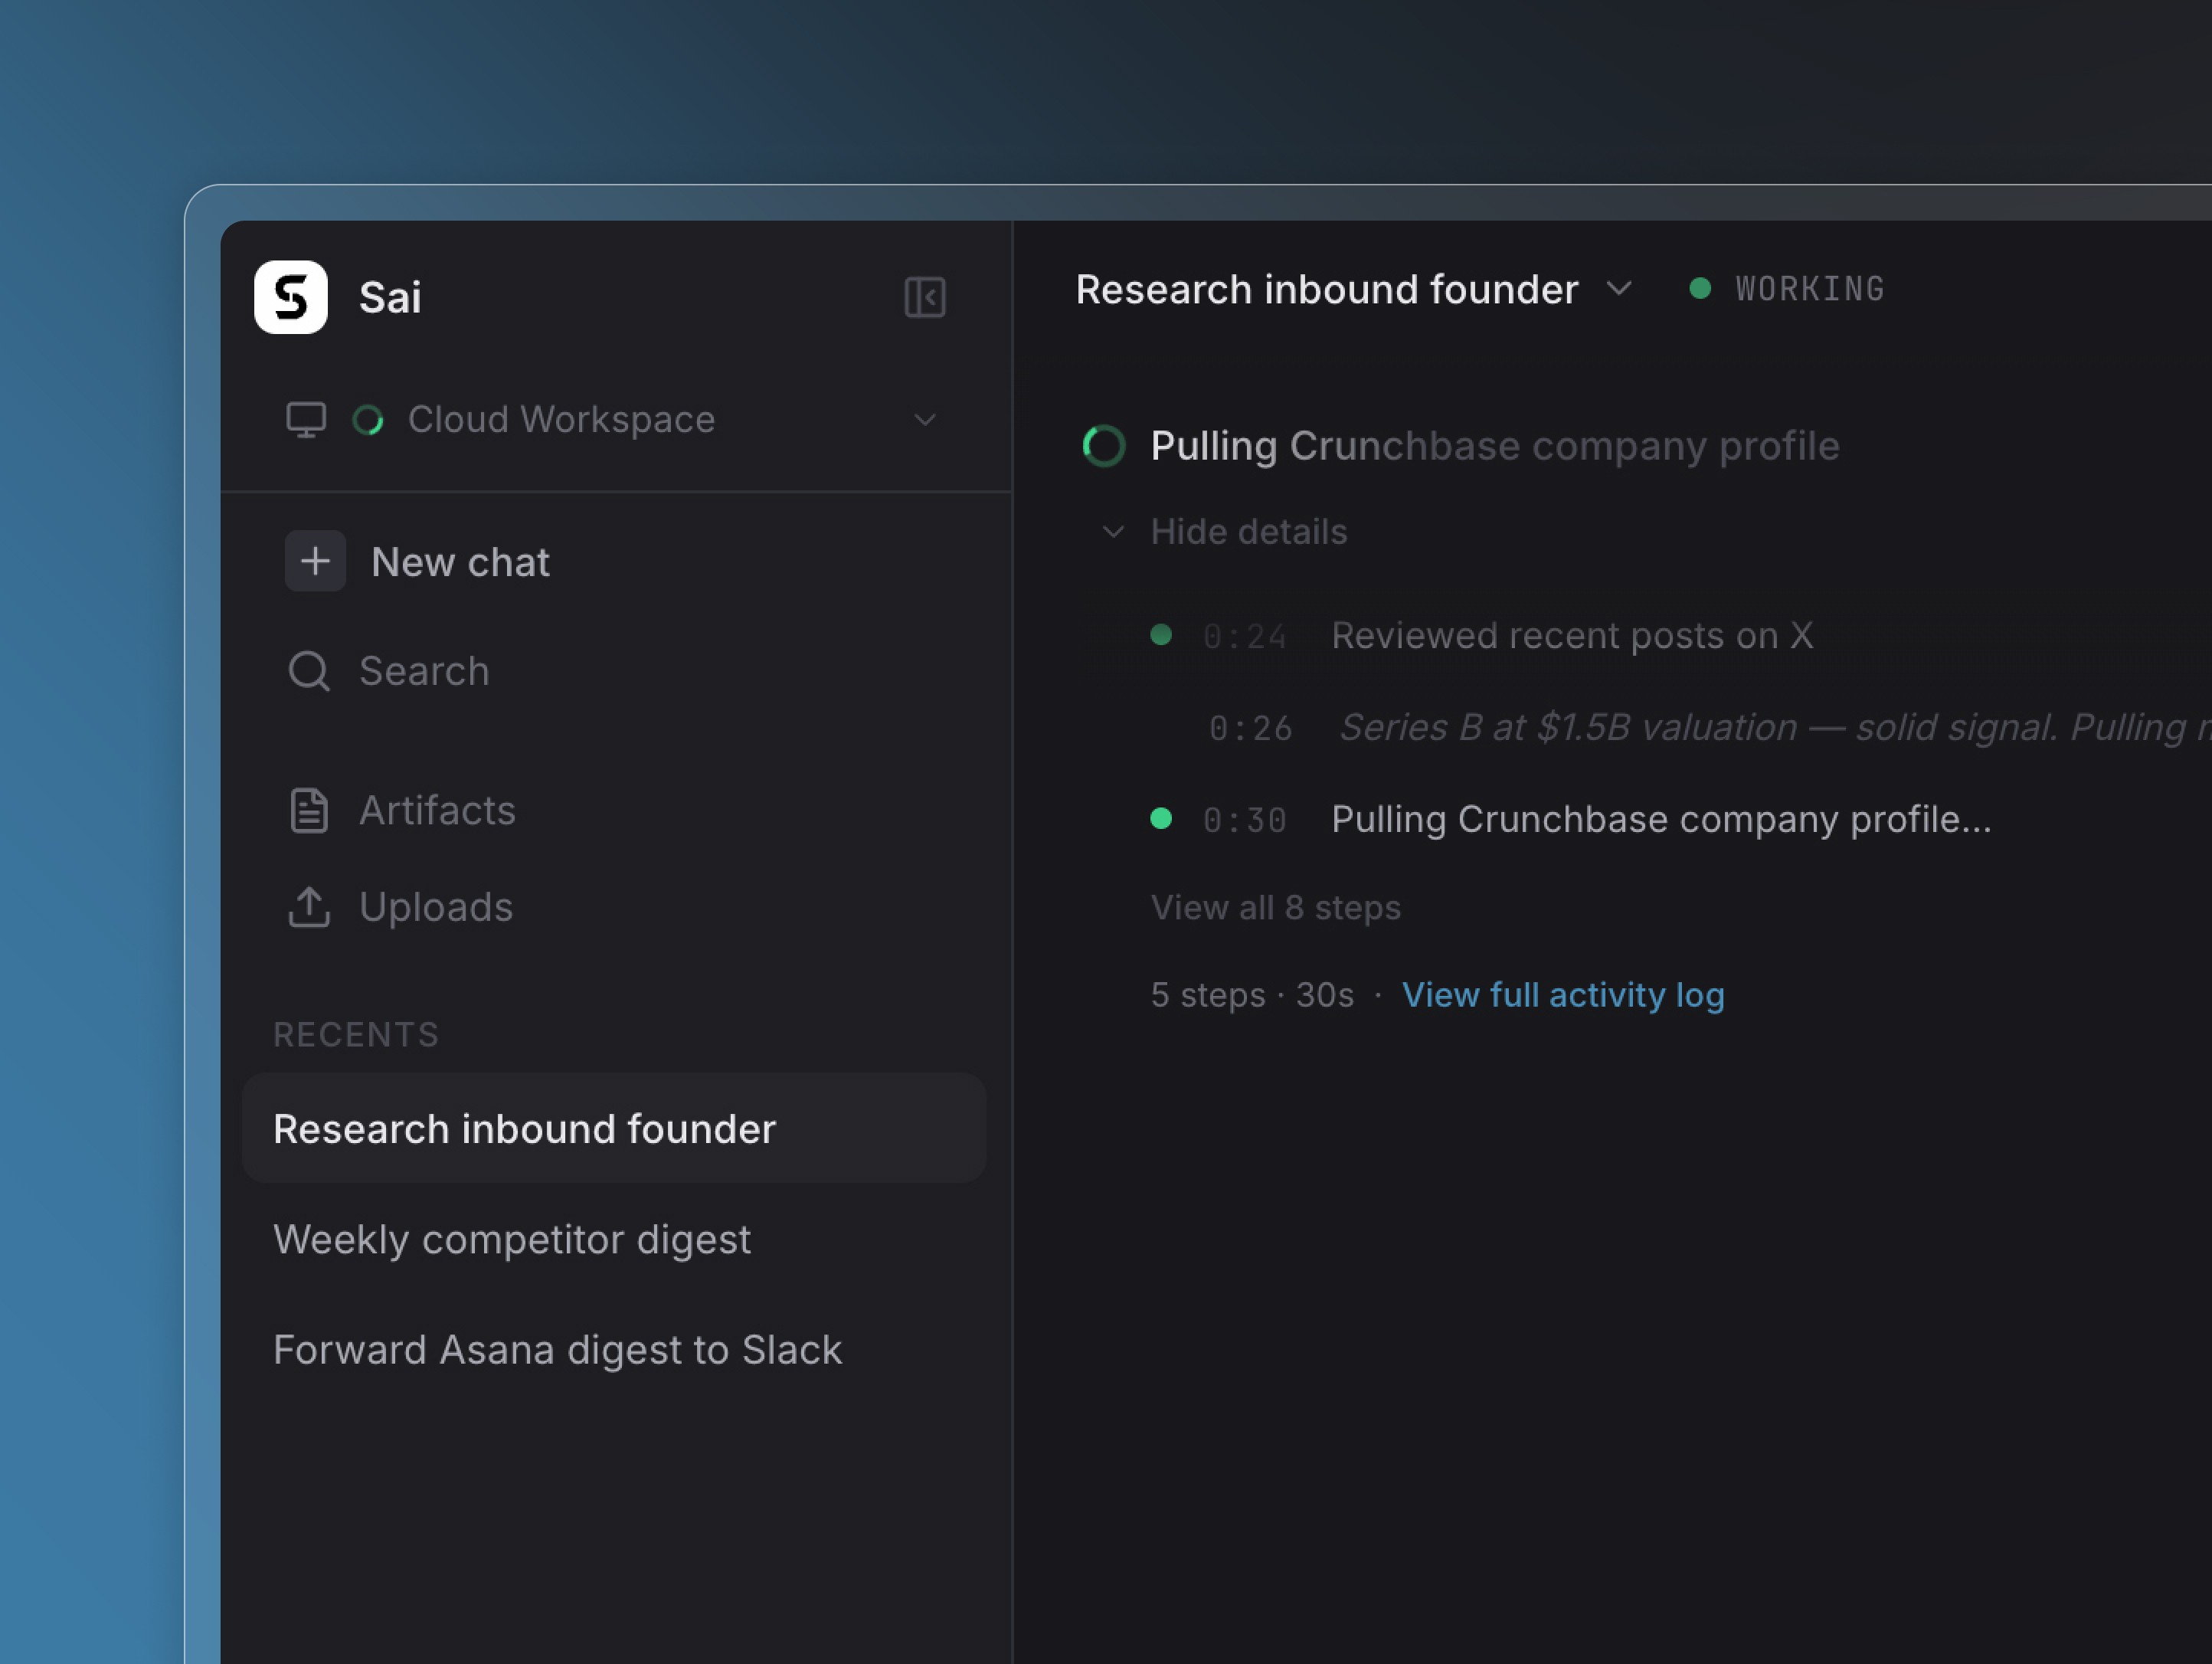Select the Reviewed recent posts on X step
Viewport: 2212px width, 1664px height.
(1571, 636)
